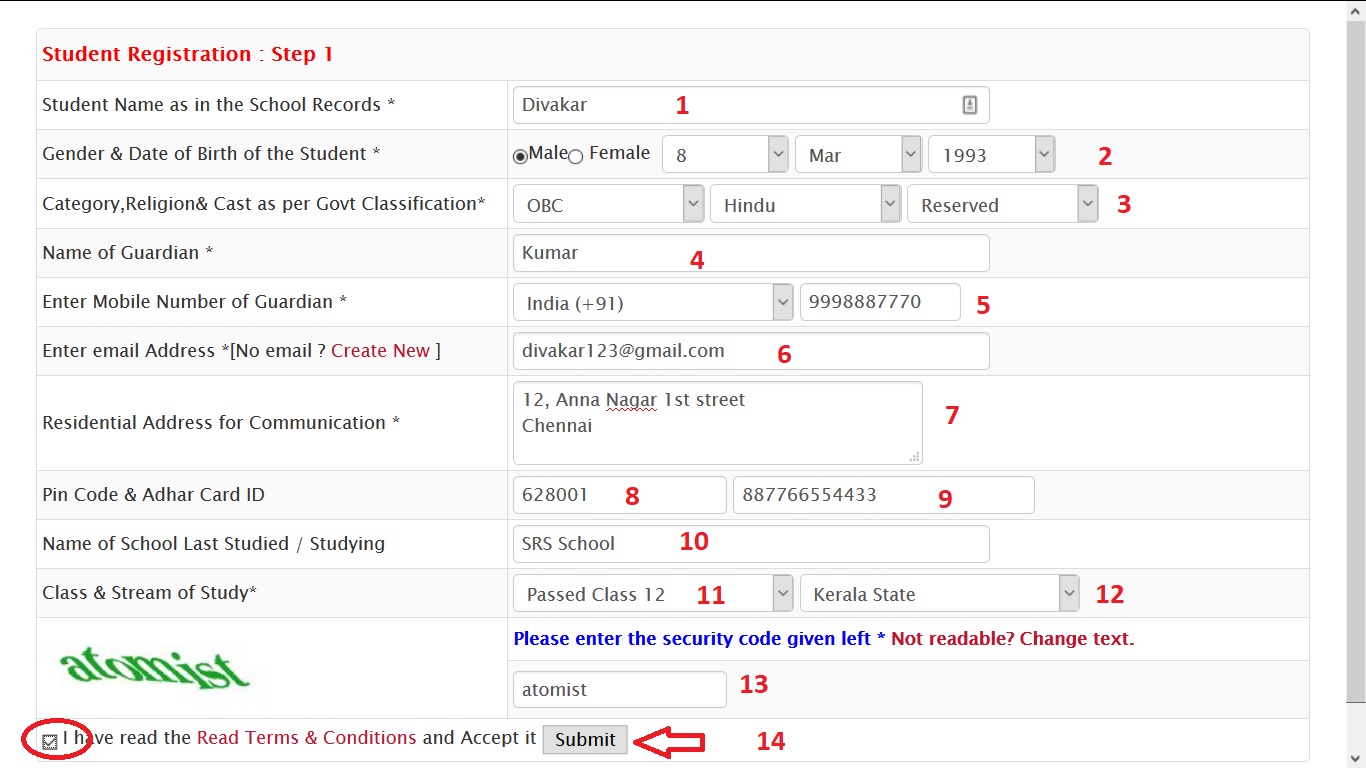Open the birth day dropdown showing 8
This screenshot has height=768, width=1366.
tap(725, 155)
